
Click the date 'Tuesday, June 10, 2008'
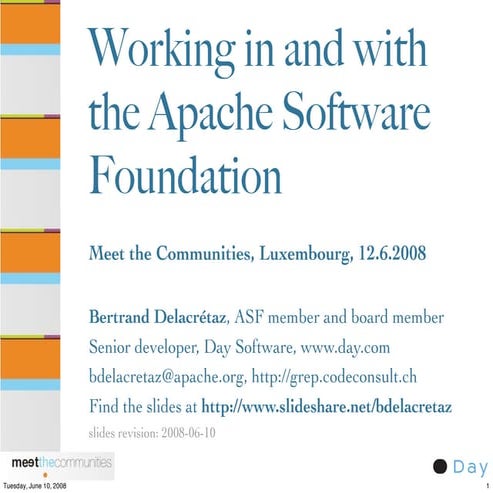[35, 485]
